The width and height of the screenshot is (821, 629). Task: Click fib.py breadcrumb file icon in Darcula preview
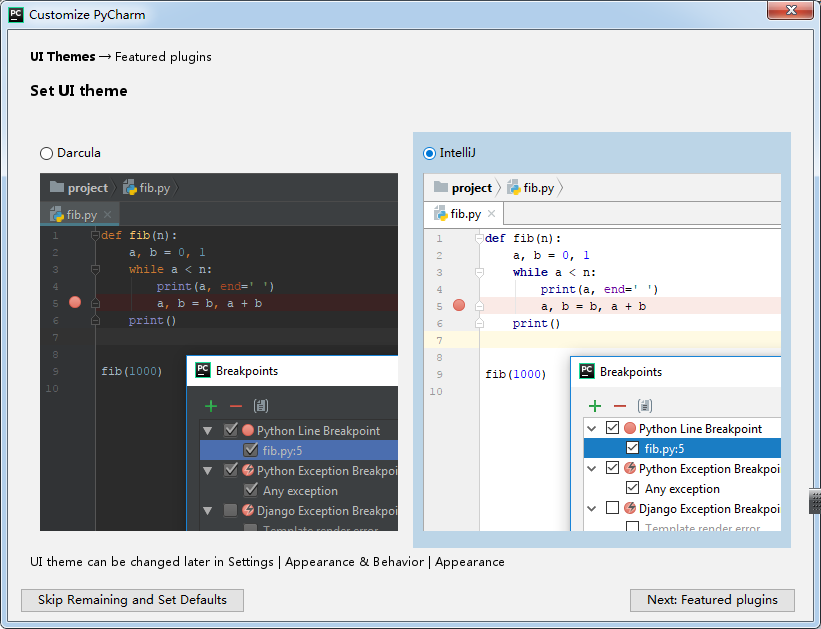[x=130, y=187]
